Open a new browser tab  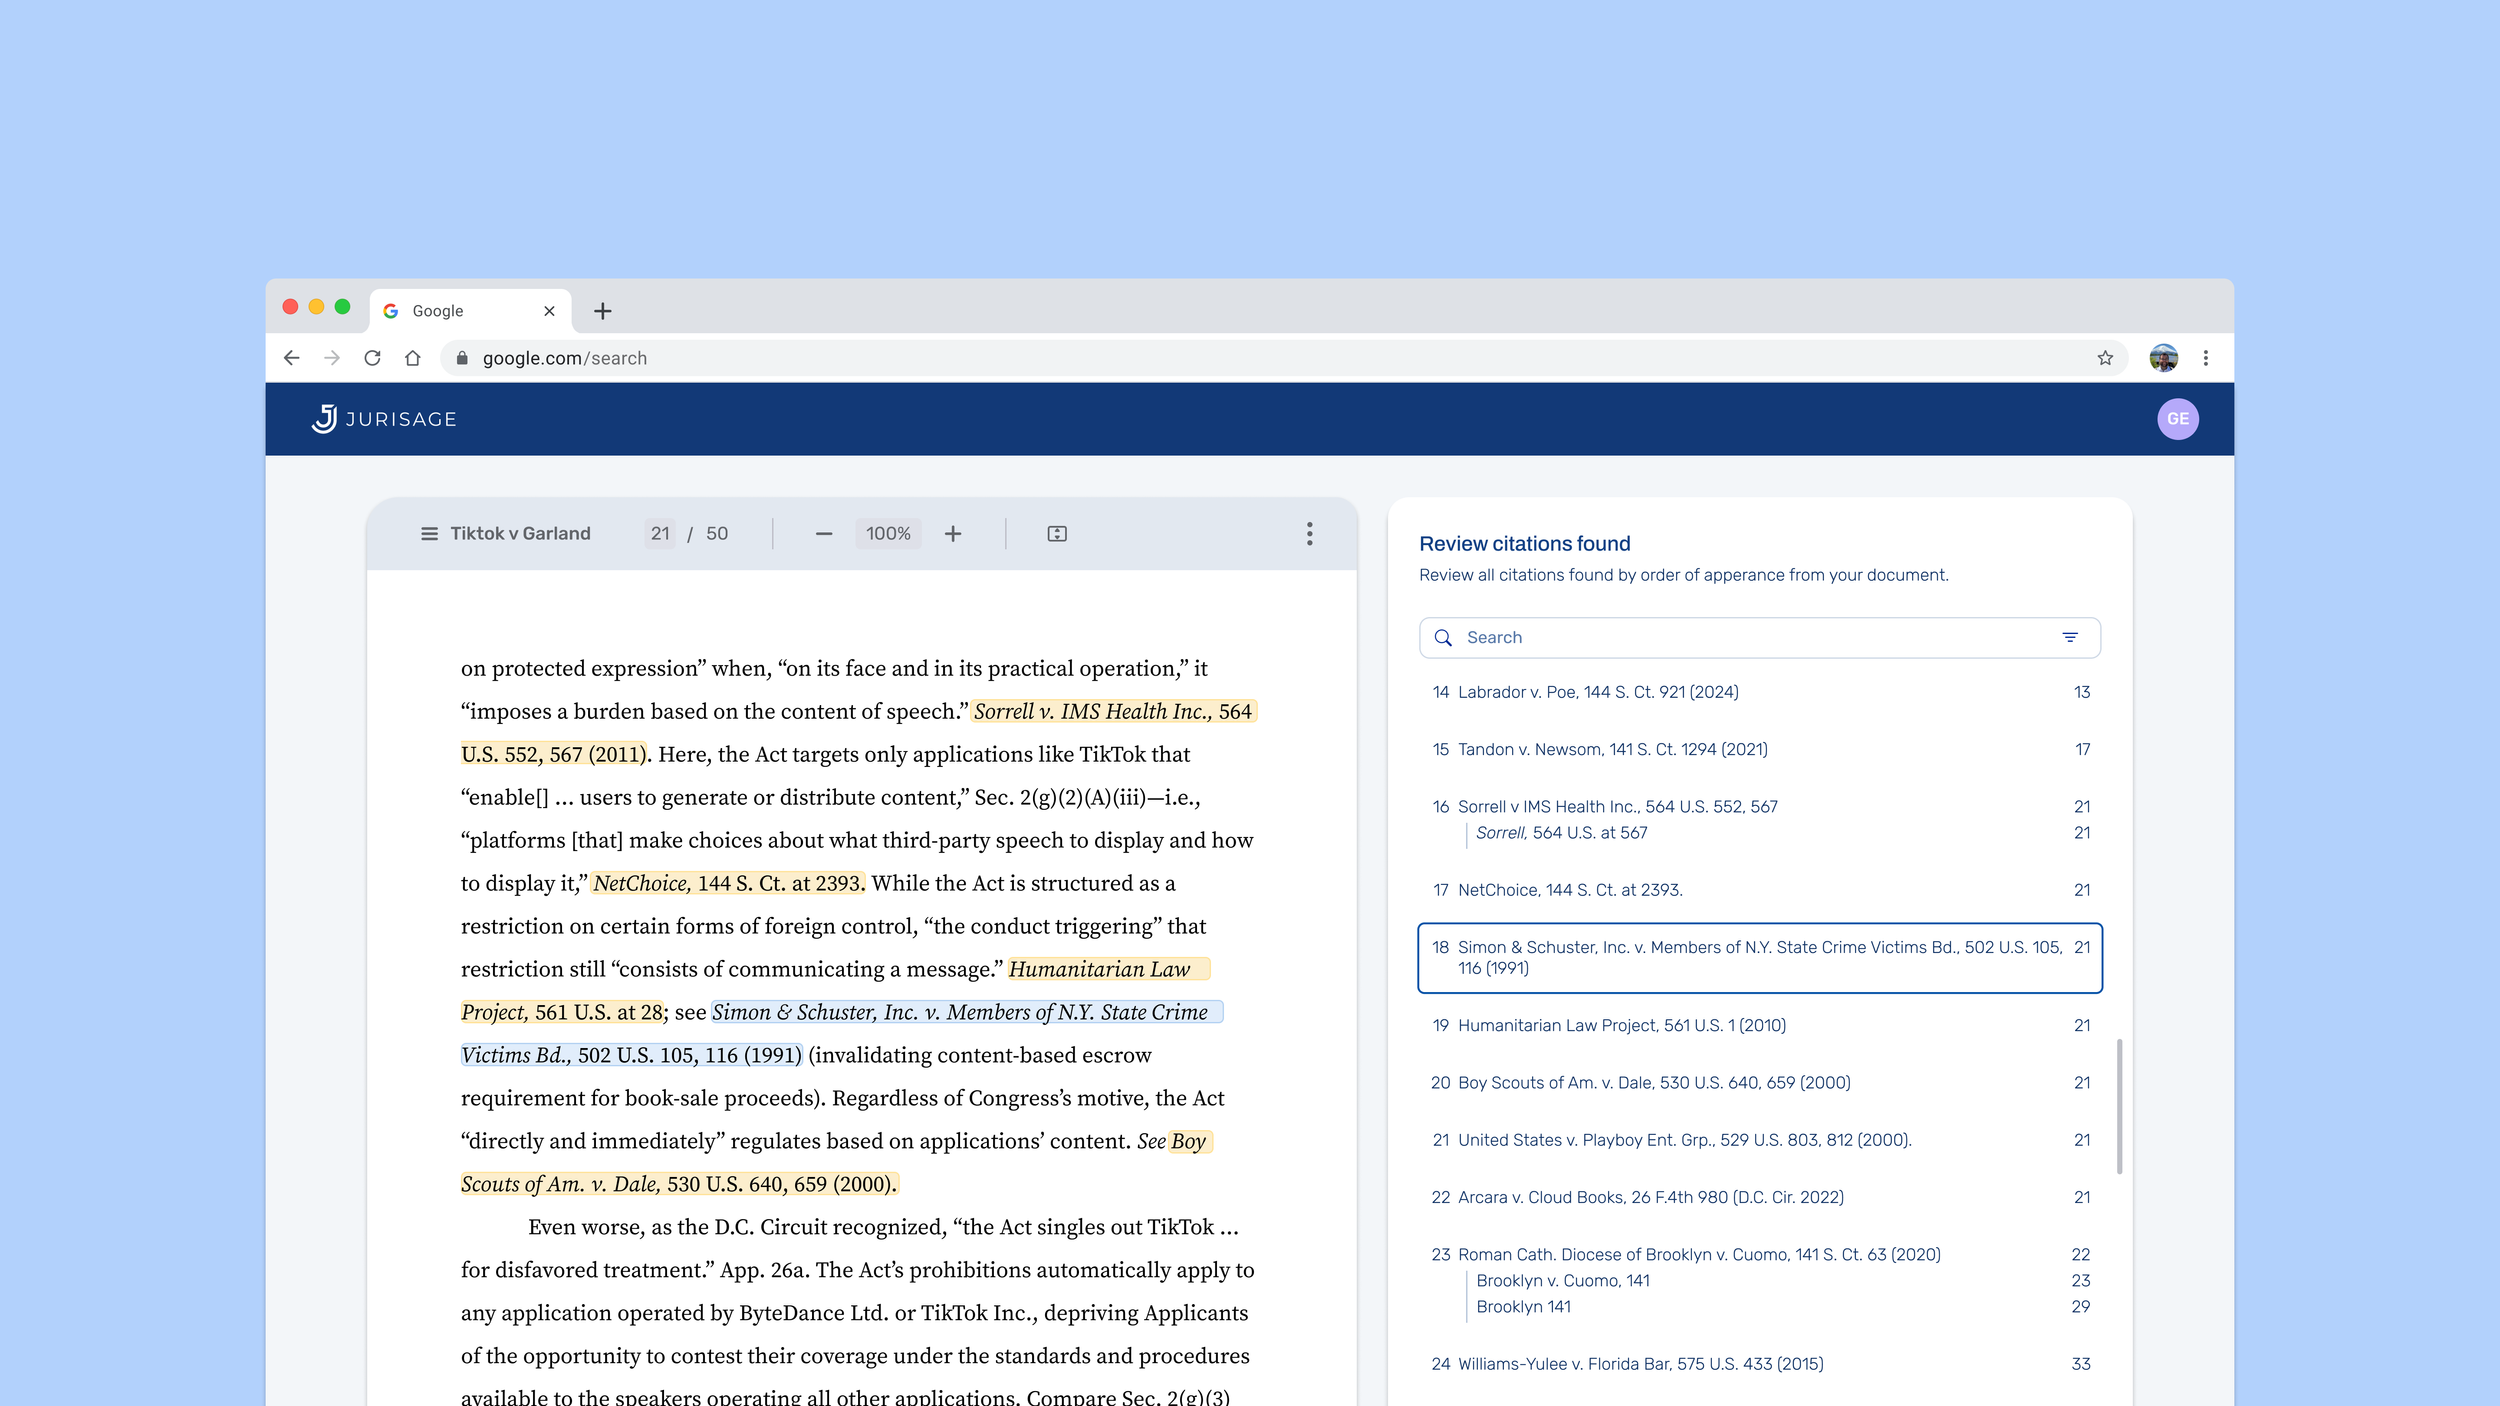click(602, 311)
